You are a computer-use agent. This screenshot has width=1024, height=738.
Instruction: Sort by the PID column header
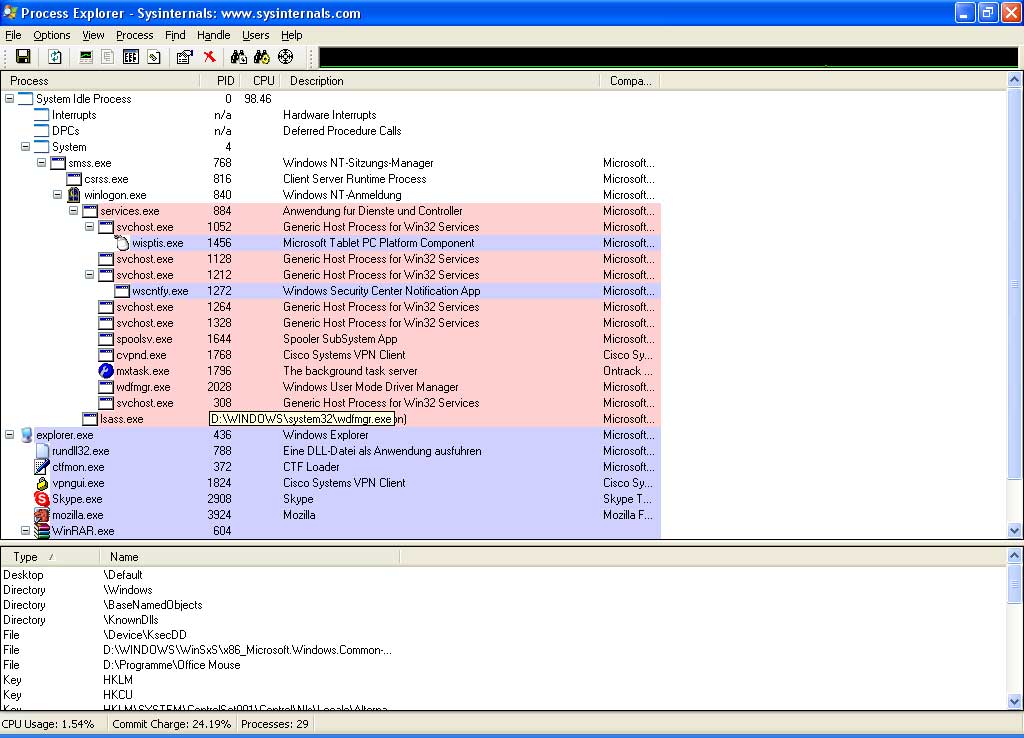220,81
